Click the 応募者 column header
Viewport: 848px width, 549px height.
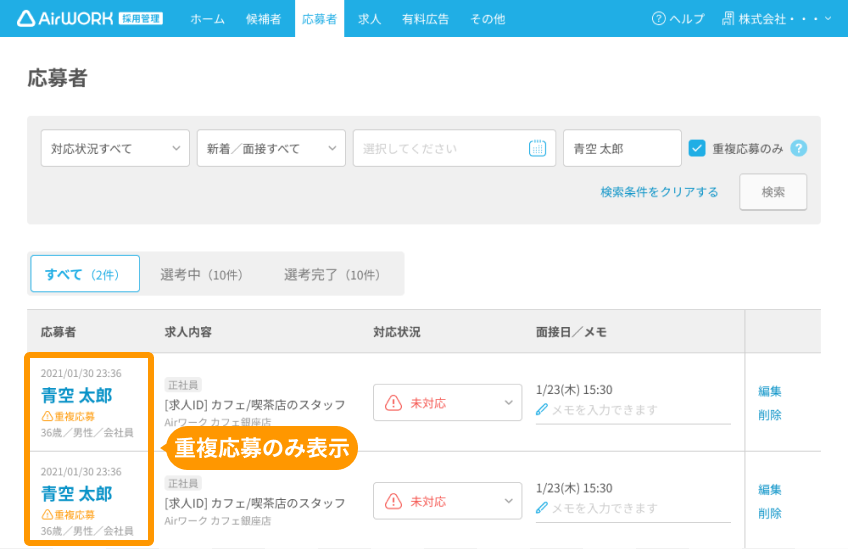tap(58, 332)
